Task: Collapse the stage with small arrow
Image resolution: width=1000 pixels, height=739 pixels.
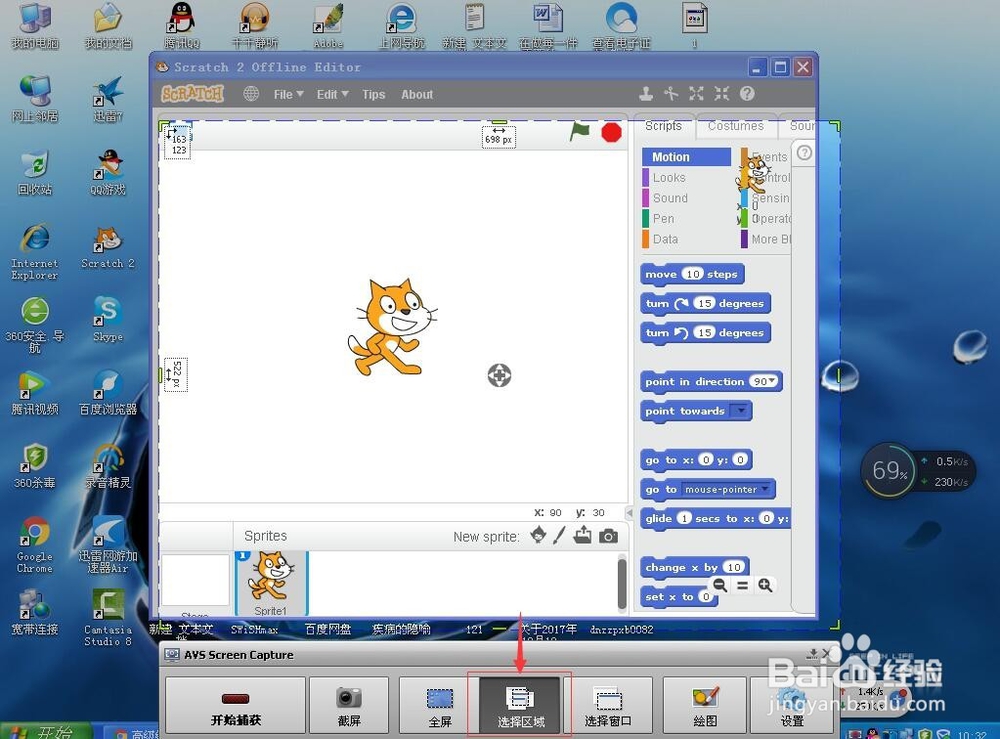Action: click(629, 513)
